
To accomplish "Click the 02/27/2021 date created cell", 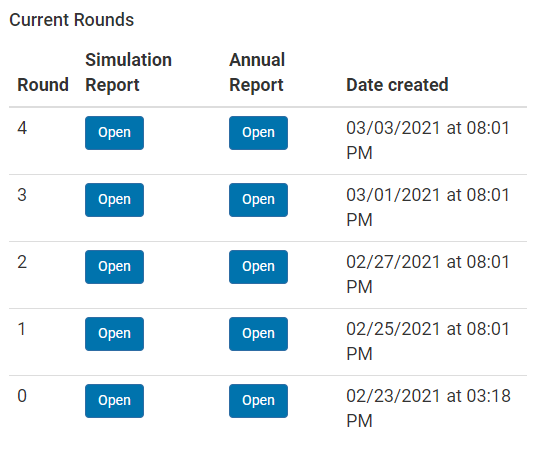I will point(428,274).
